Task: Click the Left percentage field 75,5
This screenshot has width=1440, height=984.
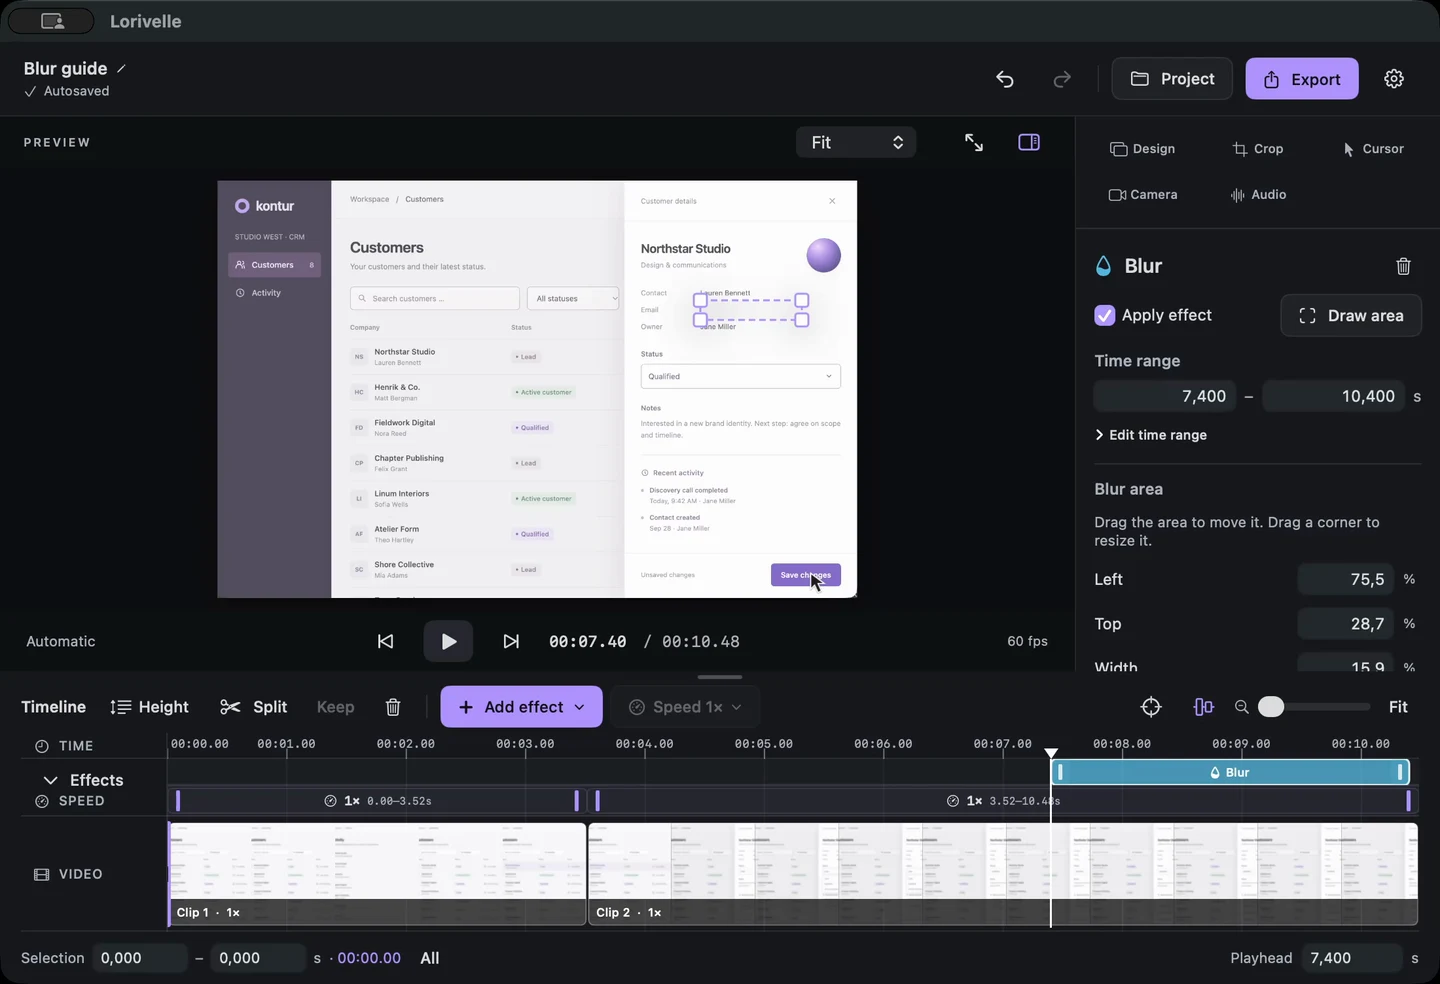Action: (1346, 579)
